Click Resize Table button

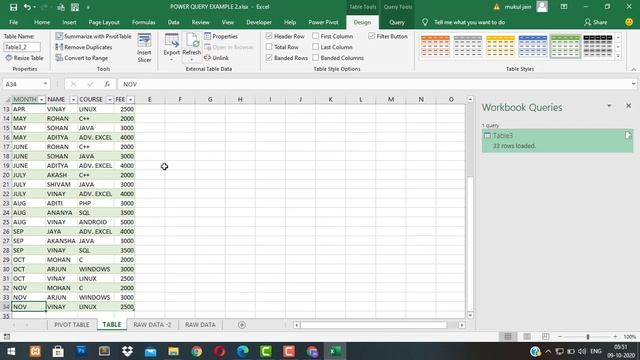24,58
